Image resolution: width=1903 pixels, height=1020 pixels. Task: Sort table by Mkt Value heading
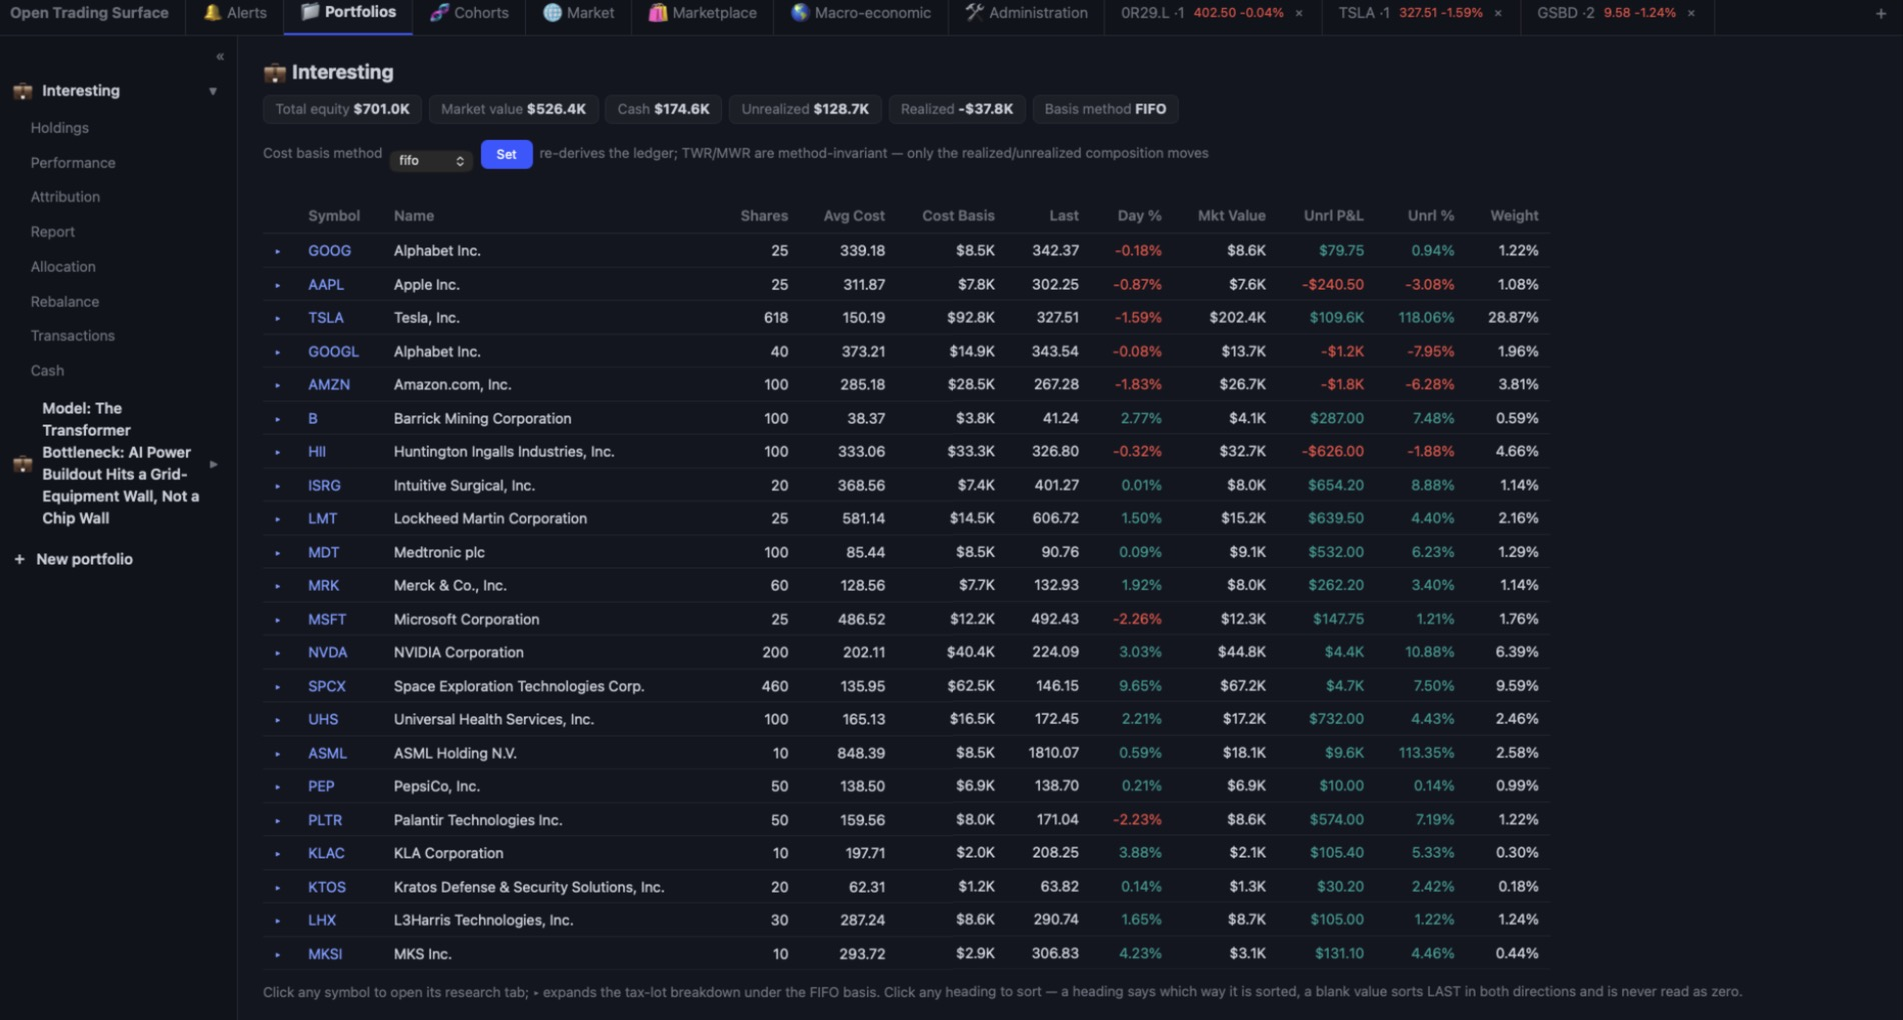click(x=1231, y=216)
